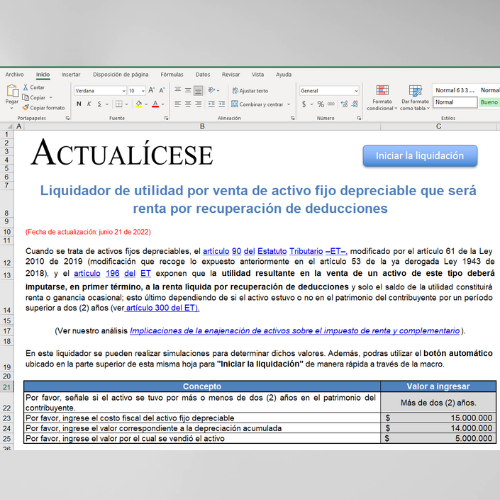Increase decimal places
Viewport: 500px width, 500px height.
click(x=344, y=104)
